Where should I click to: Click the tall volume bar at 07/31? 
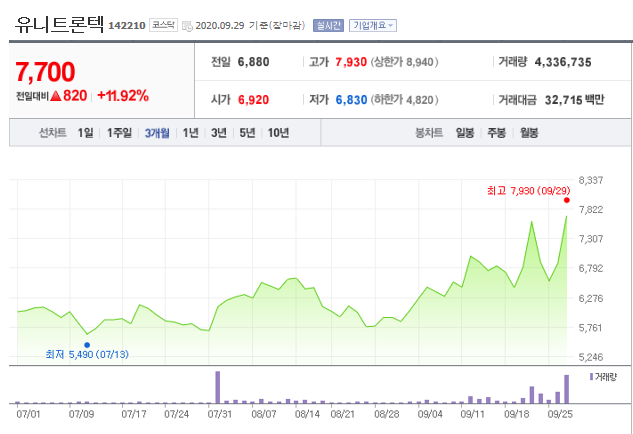pyautogui.click(x=218, y=387)
